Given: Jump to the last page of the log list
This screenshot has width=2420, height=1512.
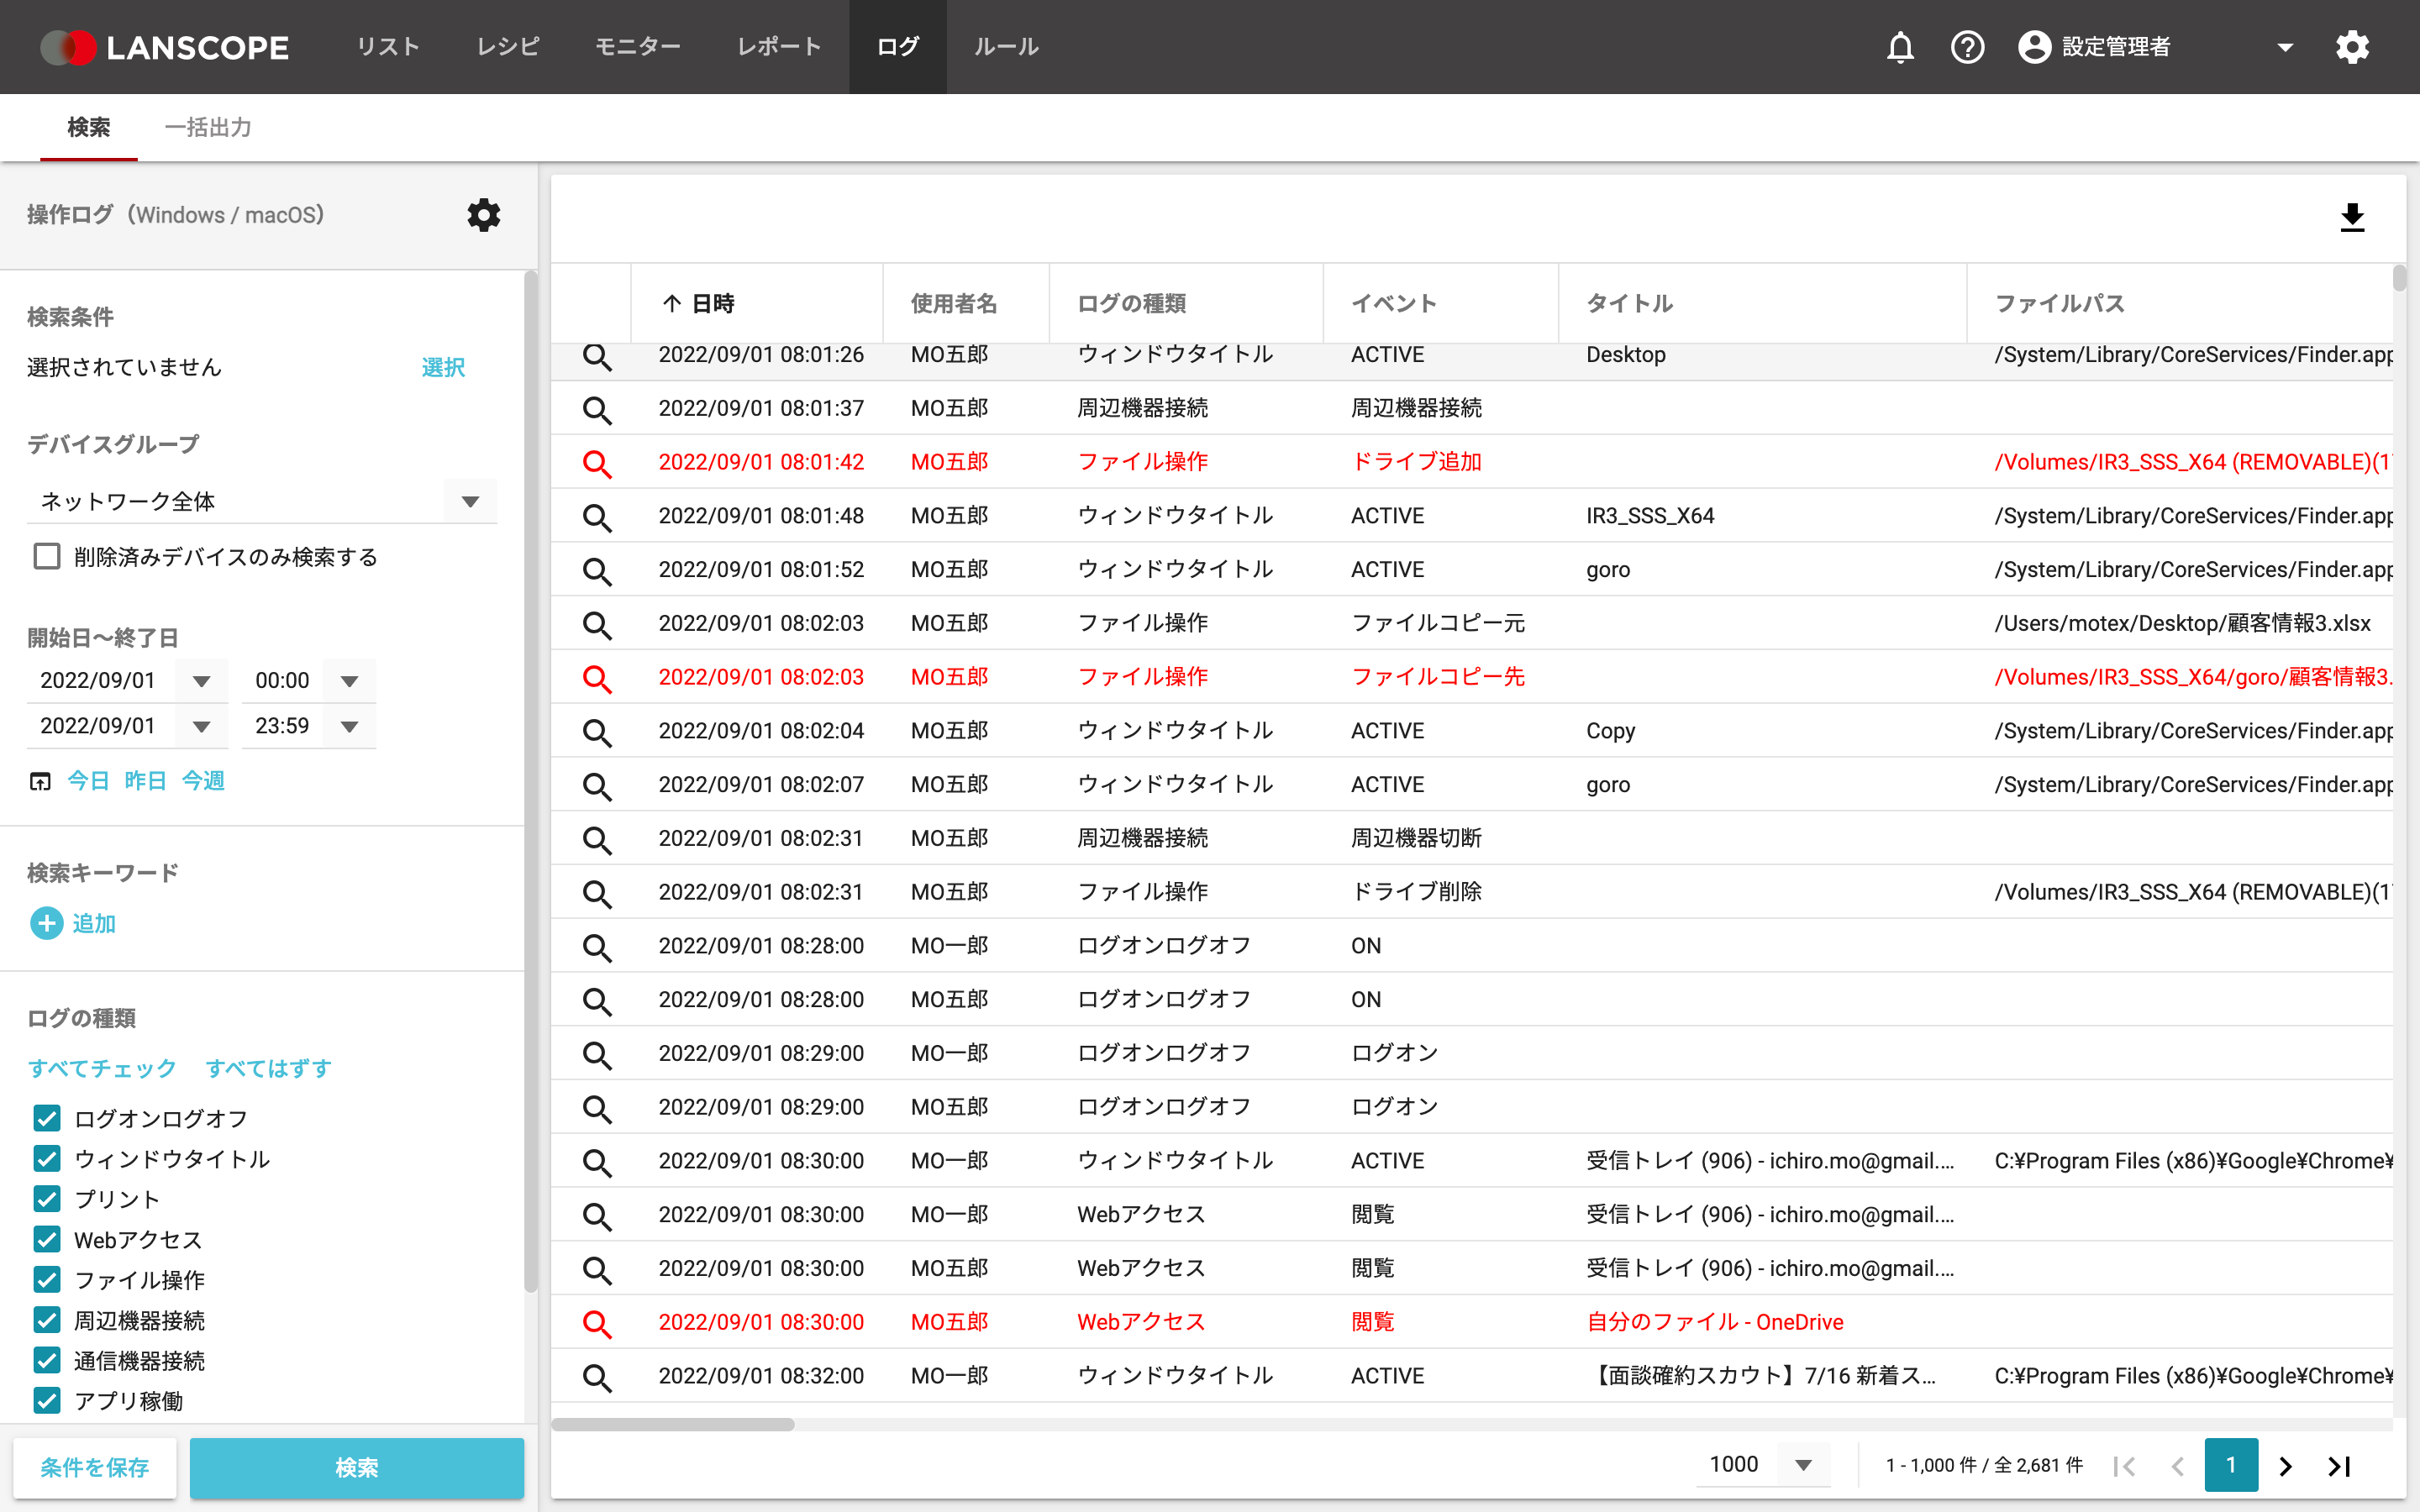Looking at the screenshot, I should [x=2339, y=1466].
